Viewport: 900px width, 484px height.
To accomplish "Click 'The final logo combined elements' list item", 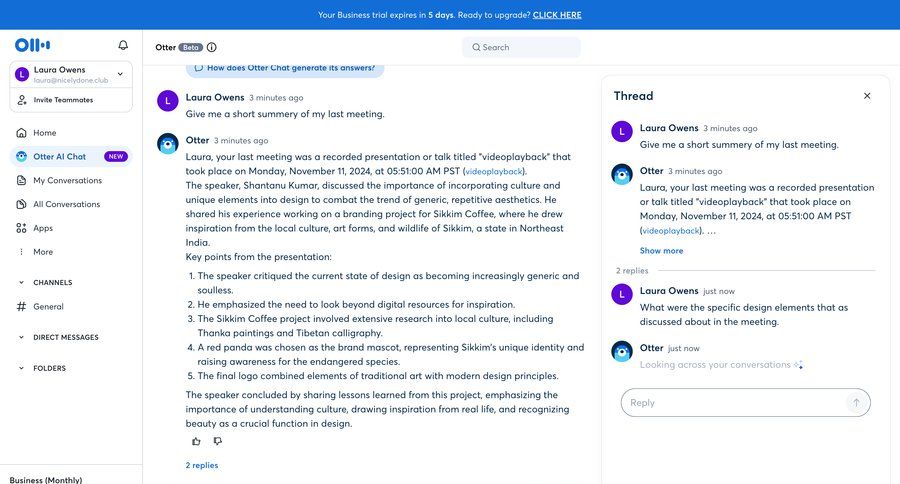I will click(x=378, y=376).
